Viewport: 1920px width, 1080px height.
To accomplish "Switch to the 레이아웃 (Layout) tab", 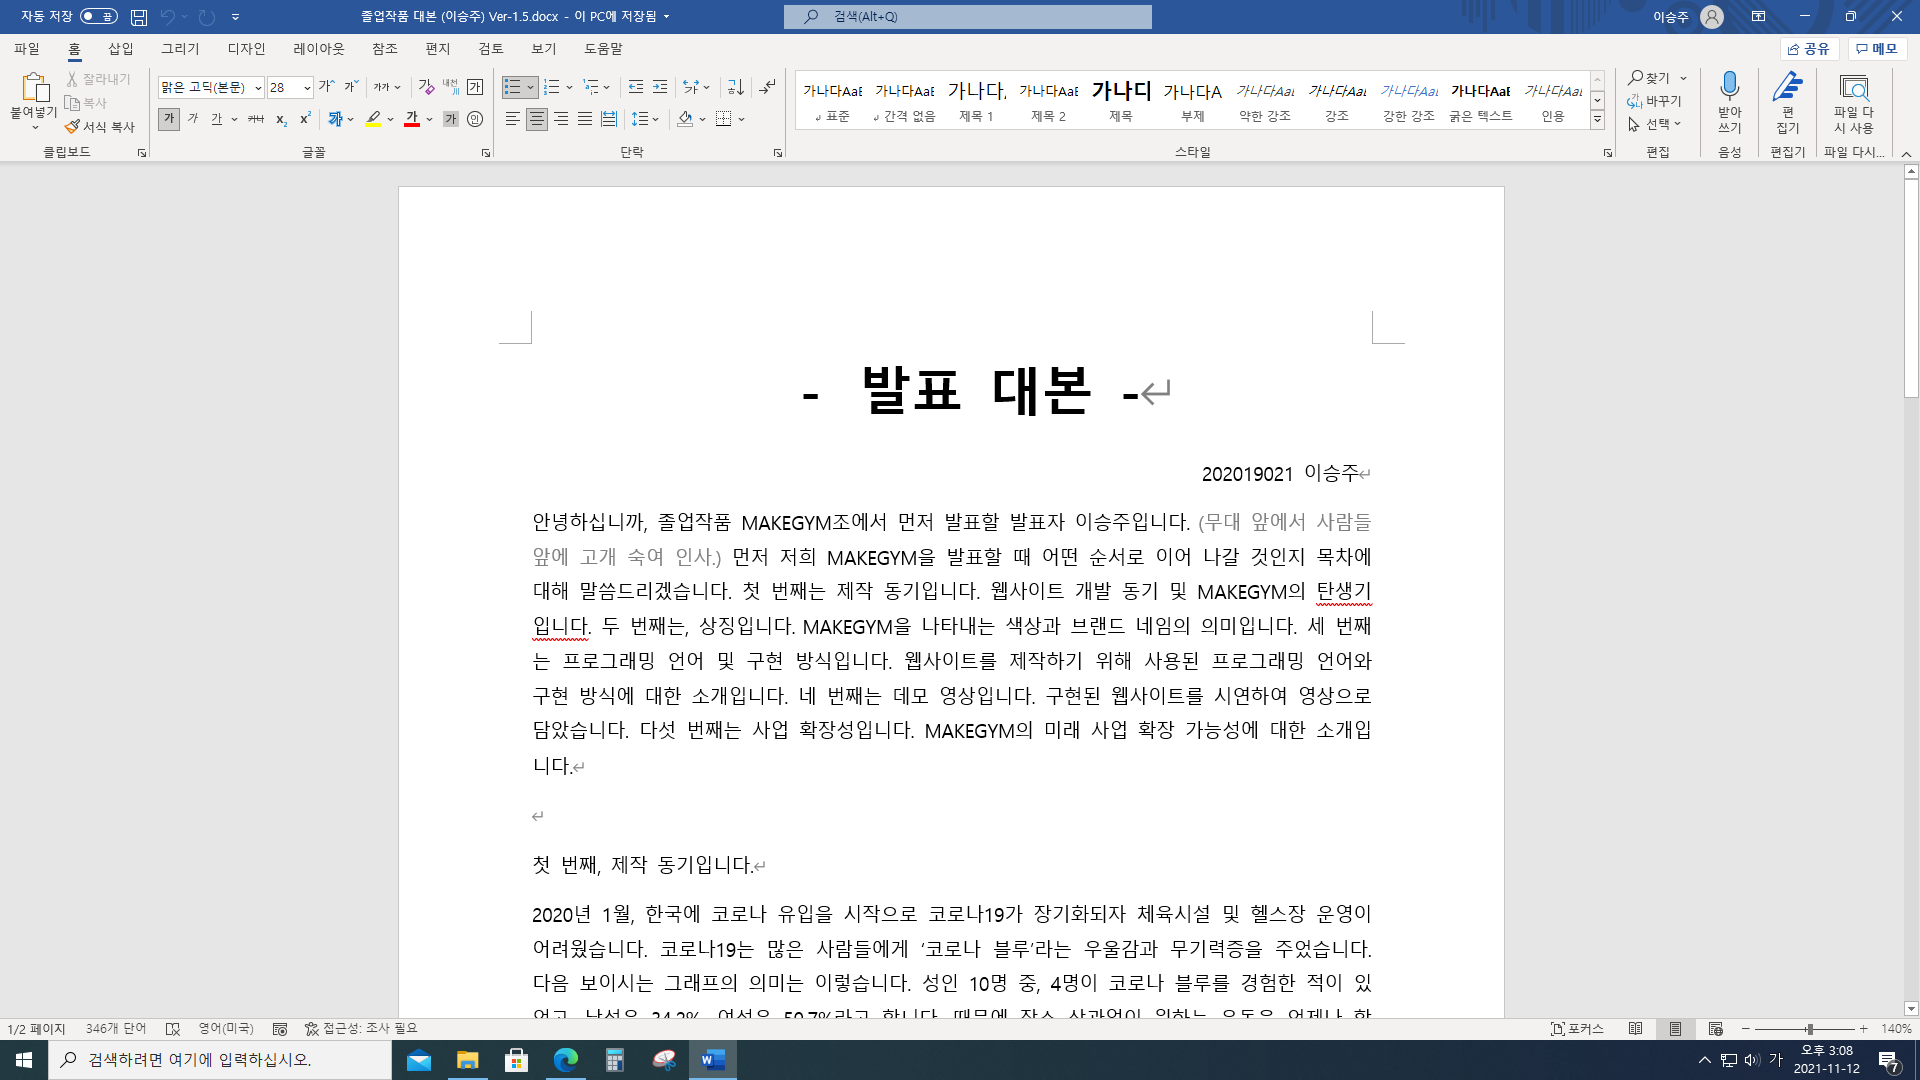I will (318, 49).
